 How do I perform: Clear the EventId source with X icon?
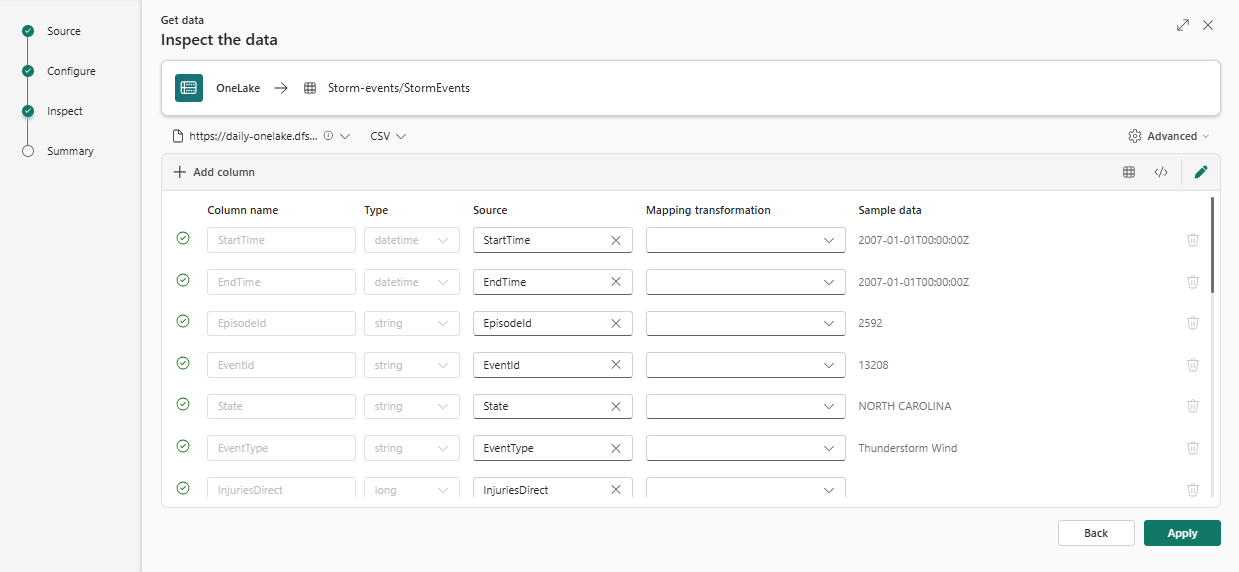pos(616,365)
